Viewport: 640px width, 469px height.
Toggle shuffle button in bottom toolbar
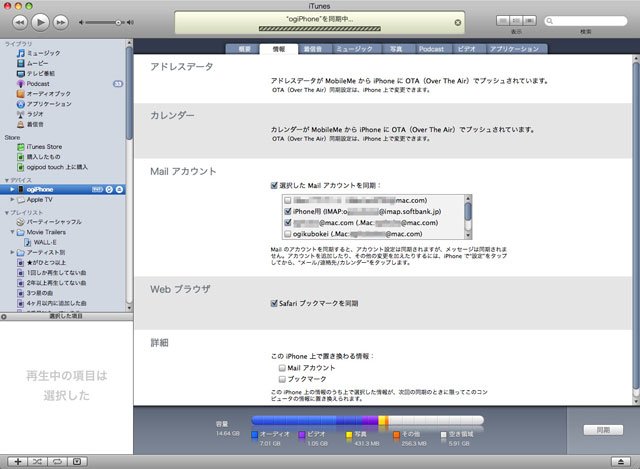[37, 462]
